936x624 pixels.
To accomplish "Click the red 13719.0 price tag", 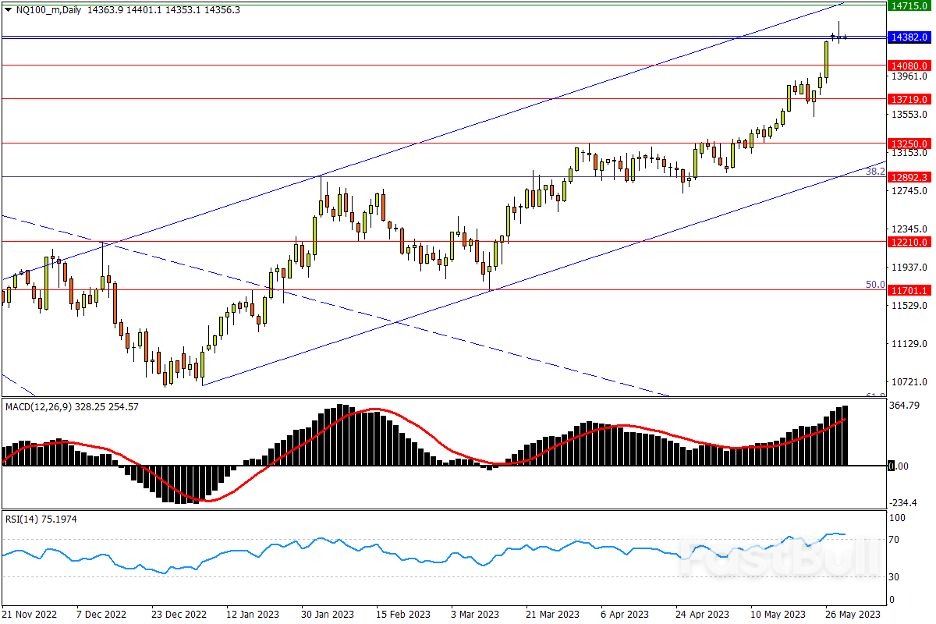I will click(x=909, y=100).
